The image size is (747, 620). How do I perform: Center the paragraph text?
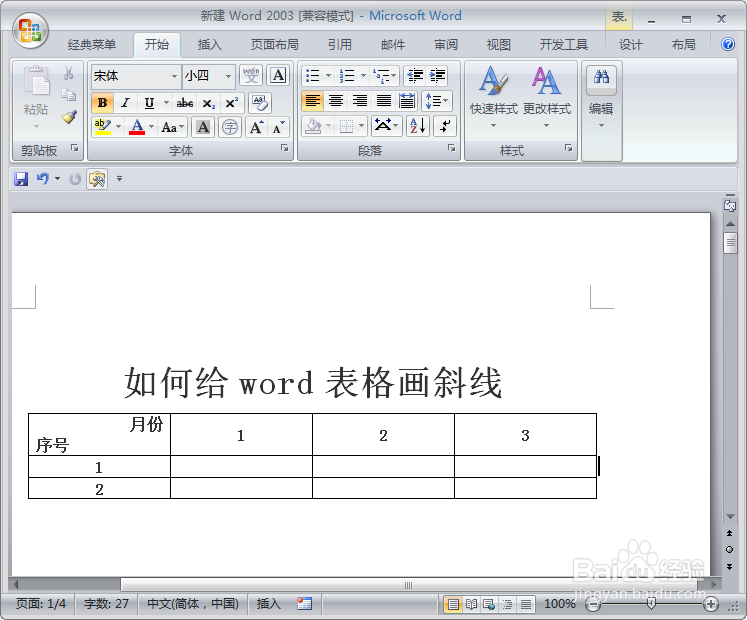click(336, 101)
